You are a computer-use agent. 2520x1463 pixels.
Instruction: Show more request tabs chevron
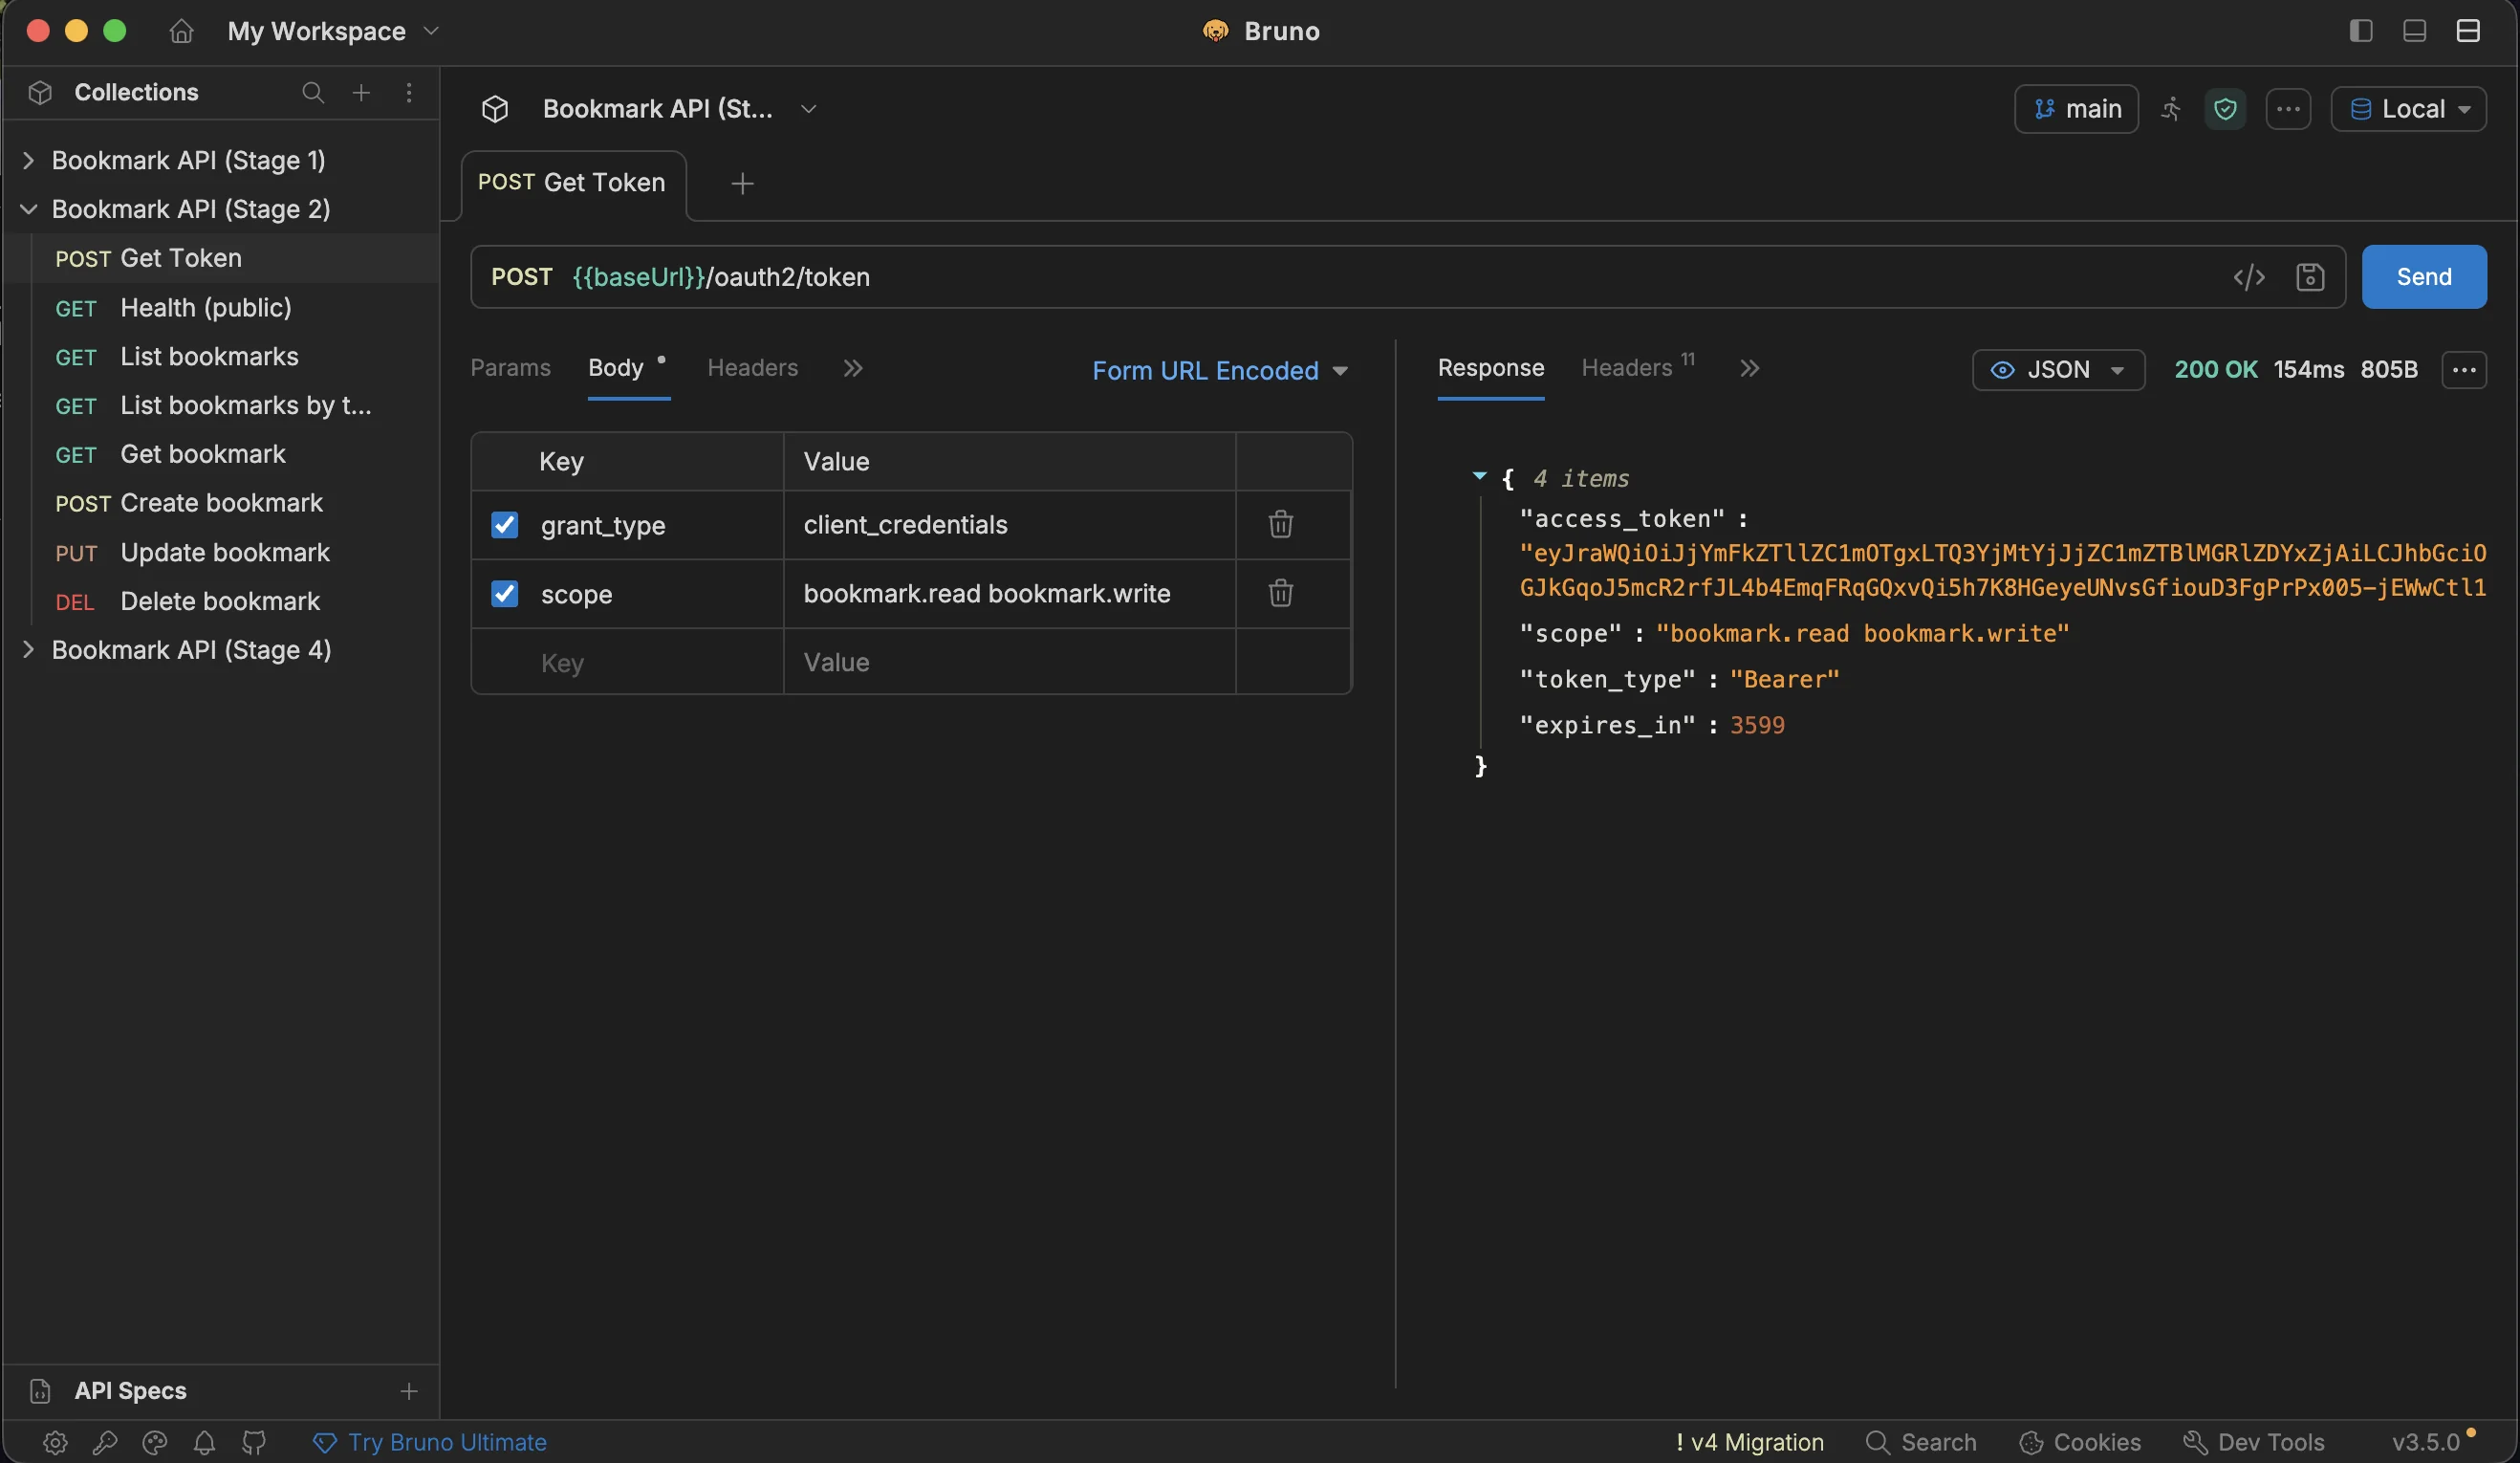(853, 369)
